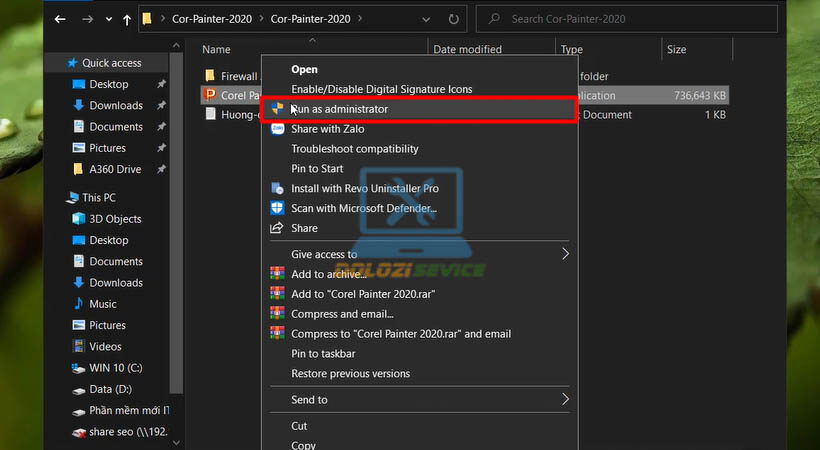The width and height of the screenshot is (820, 450).
Task: Click Run as administrator shield icon
Action: (277, 109)
